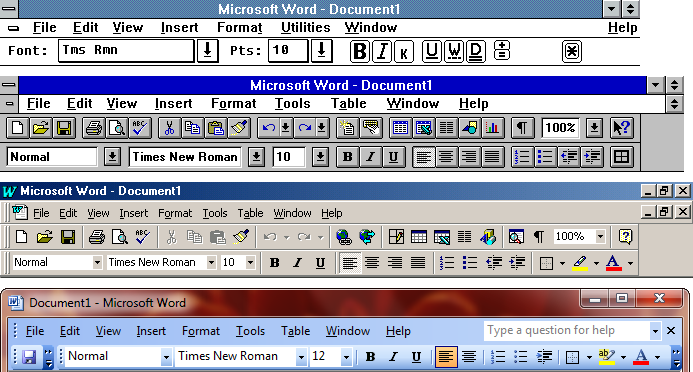Image resolution: width=693 pixels, height=372 pixels.
Task: Toggle word underline W in Tms Rmn ribbon
Action: click(x=454, y=51)
